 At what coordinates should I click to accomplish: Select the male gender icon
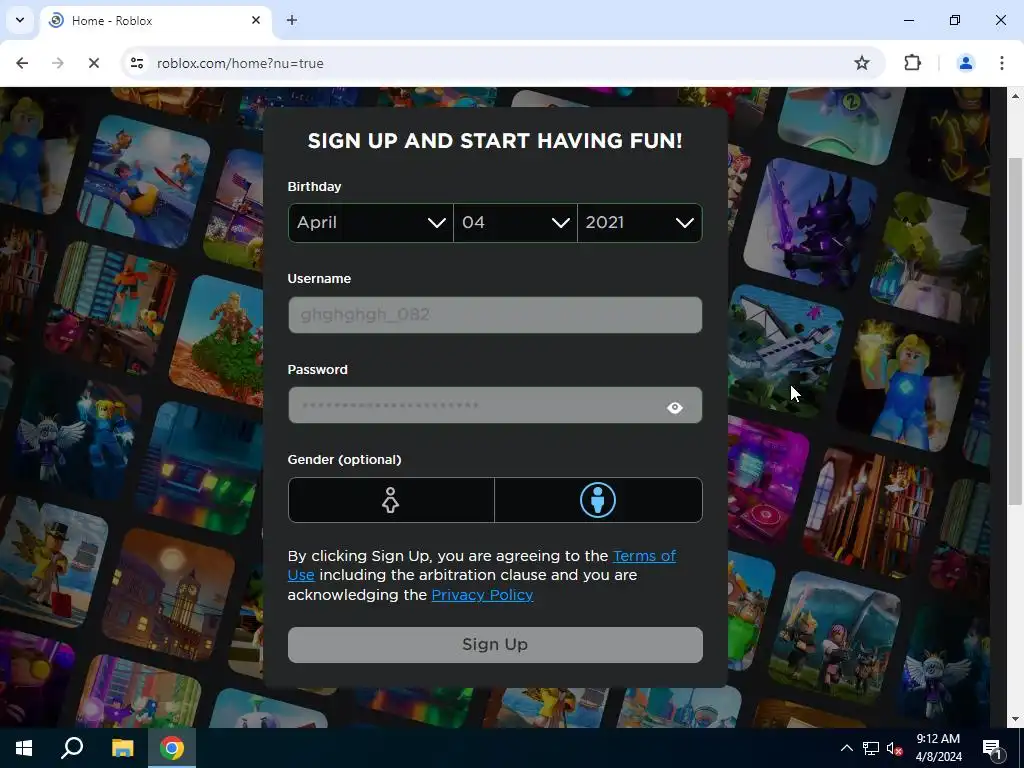point(598,500)
